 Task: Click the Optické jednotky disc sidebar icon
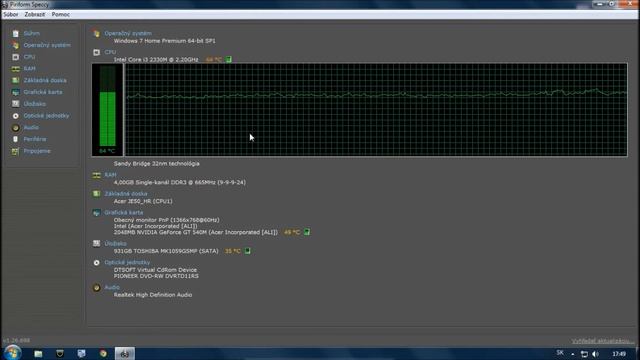tap(16, 116)
